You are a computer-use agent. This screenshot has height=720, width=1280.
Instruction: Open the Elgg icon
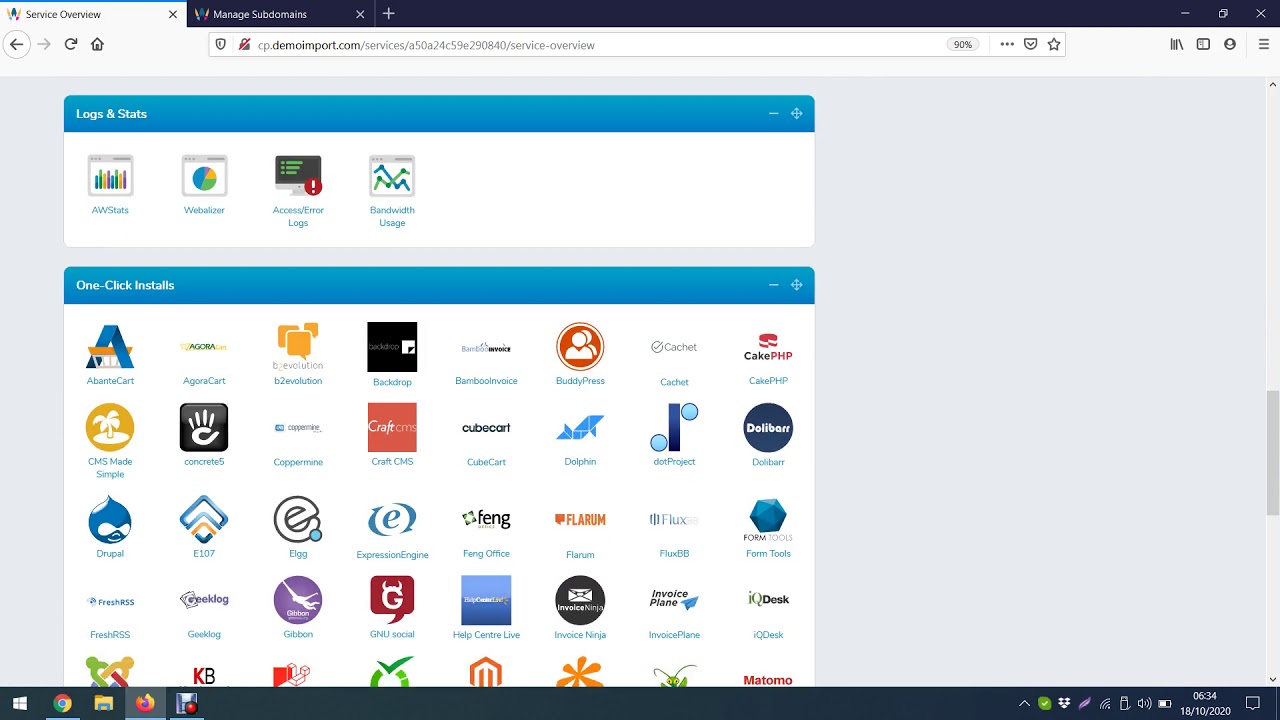tap(298, 520)
